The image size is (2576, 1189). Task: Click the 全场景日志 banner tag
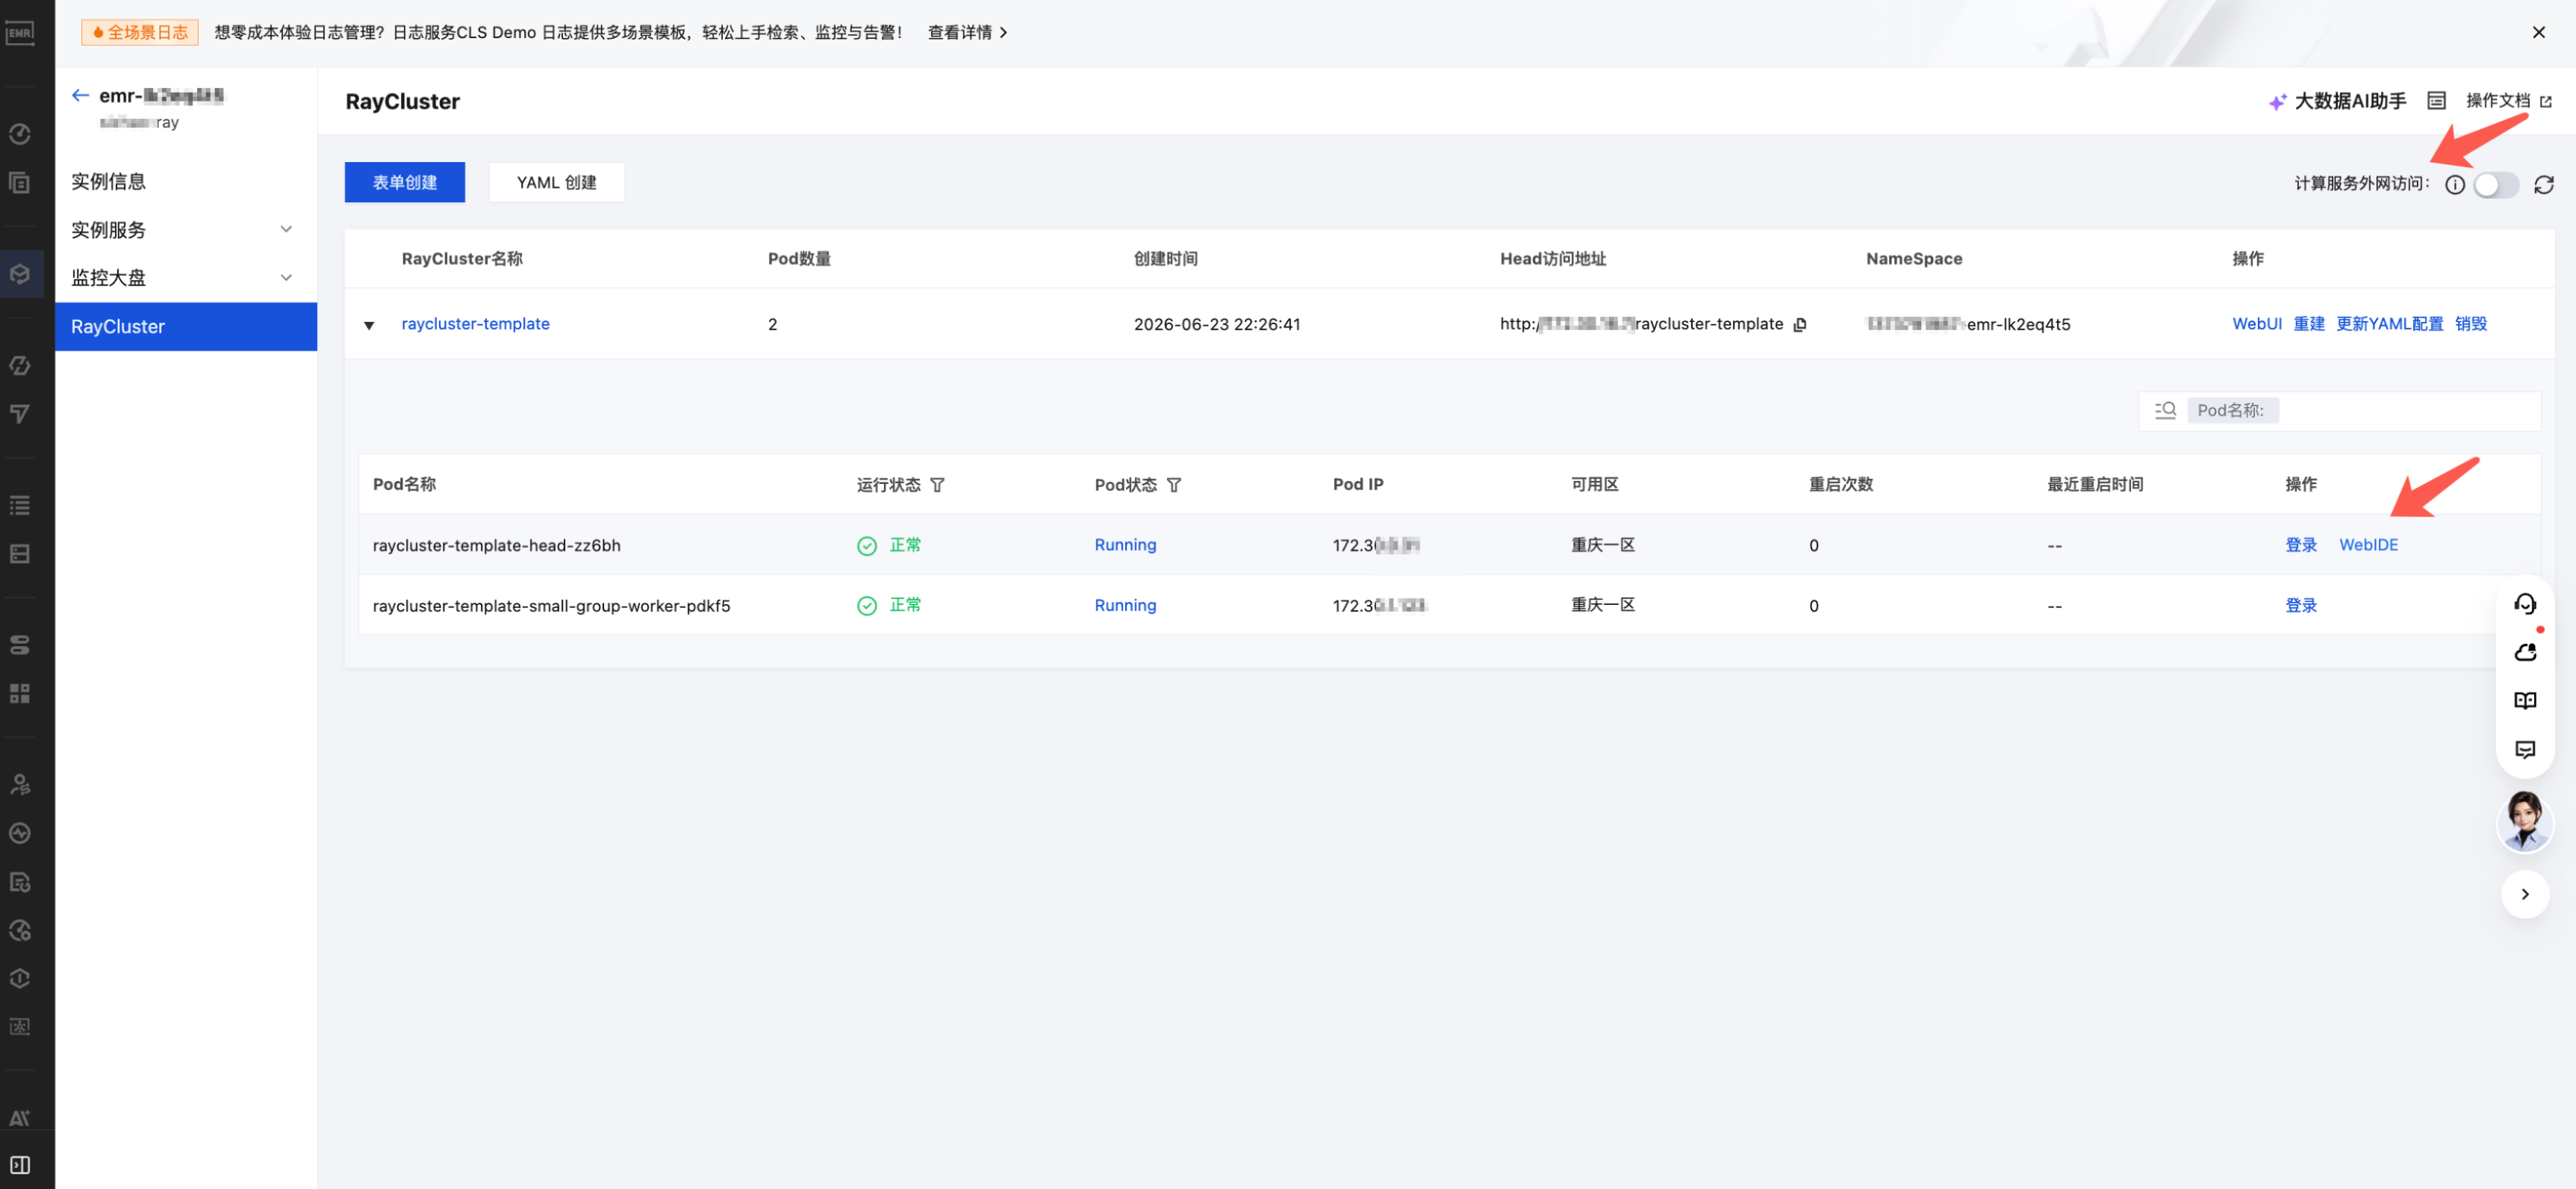[x=140, y=33]
